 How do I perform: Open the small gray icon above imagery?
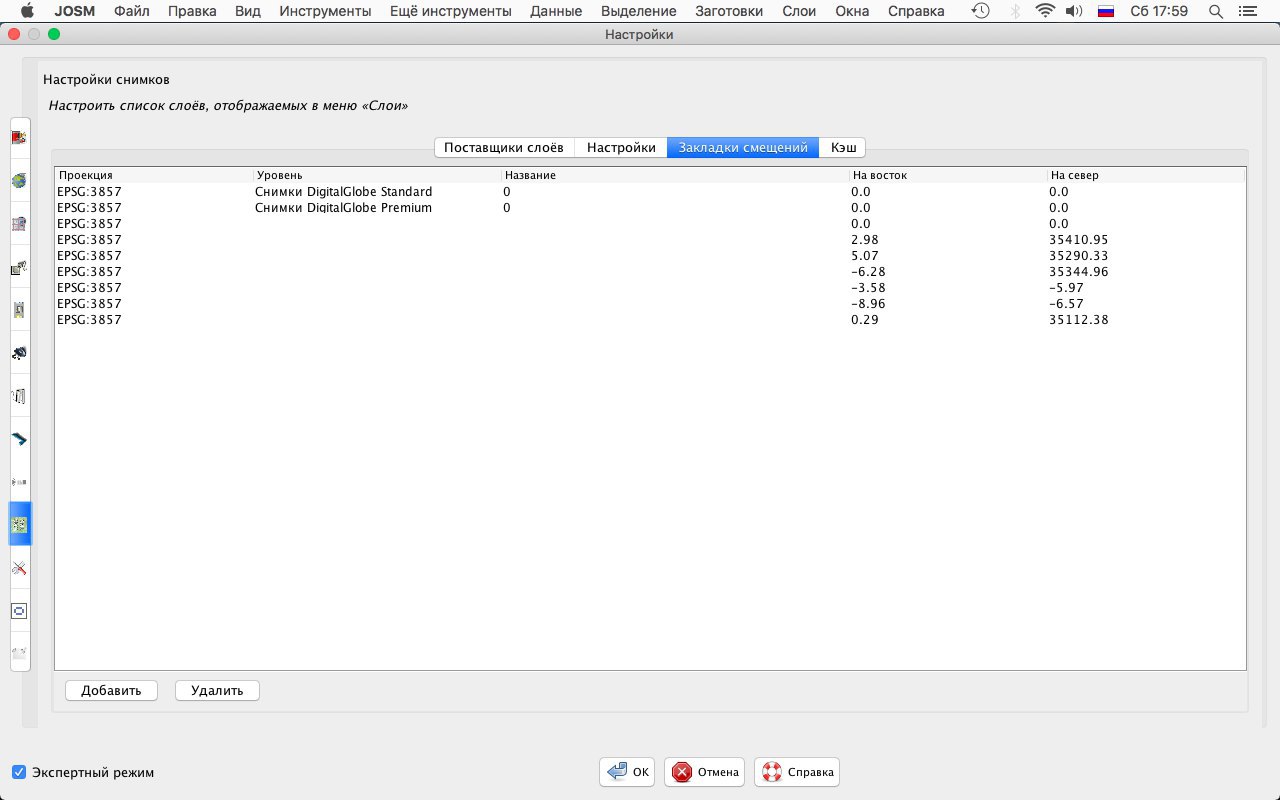[19, 482]
